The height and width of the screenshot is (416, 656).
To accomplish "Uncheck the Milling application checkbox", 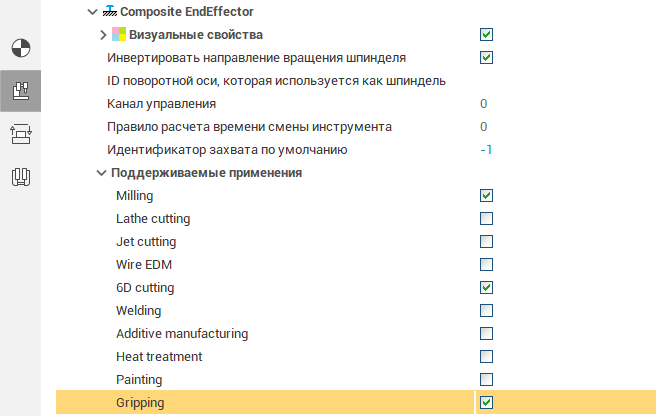I will (486, 195).
